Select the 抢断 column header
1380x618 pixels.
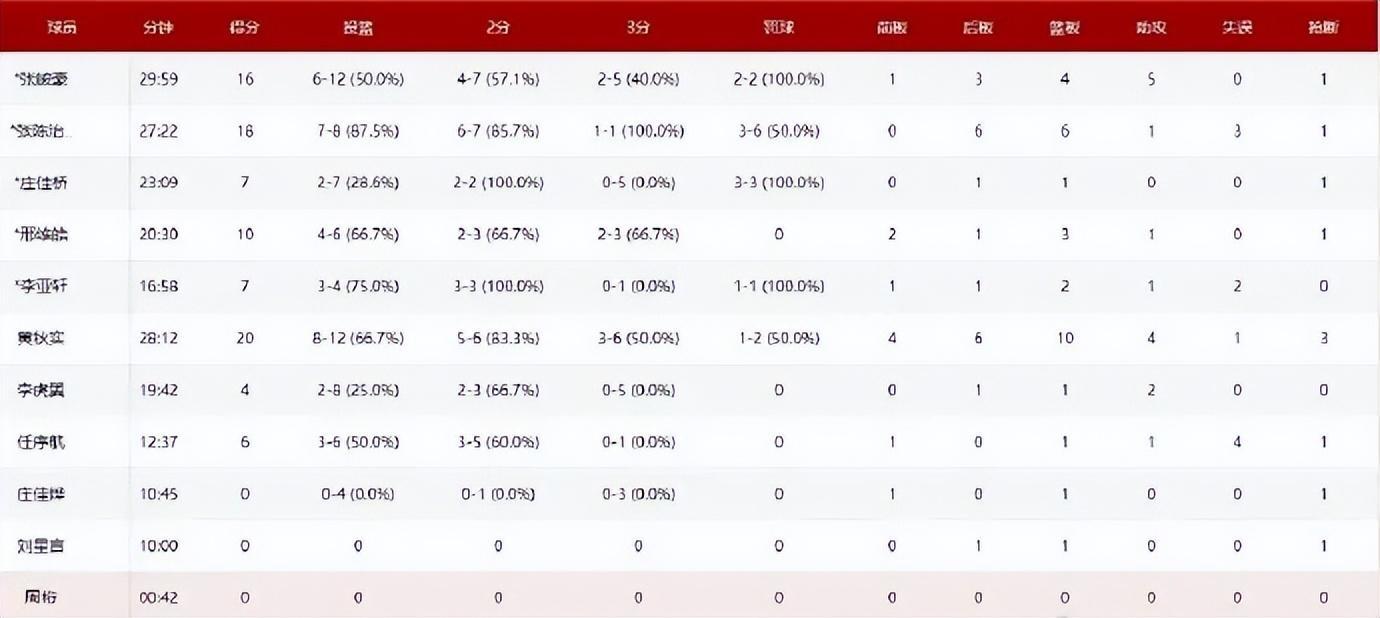(1323, 28)
